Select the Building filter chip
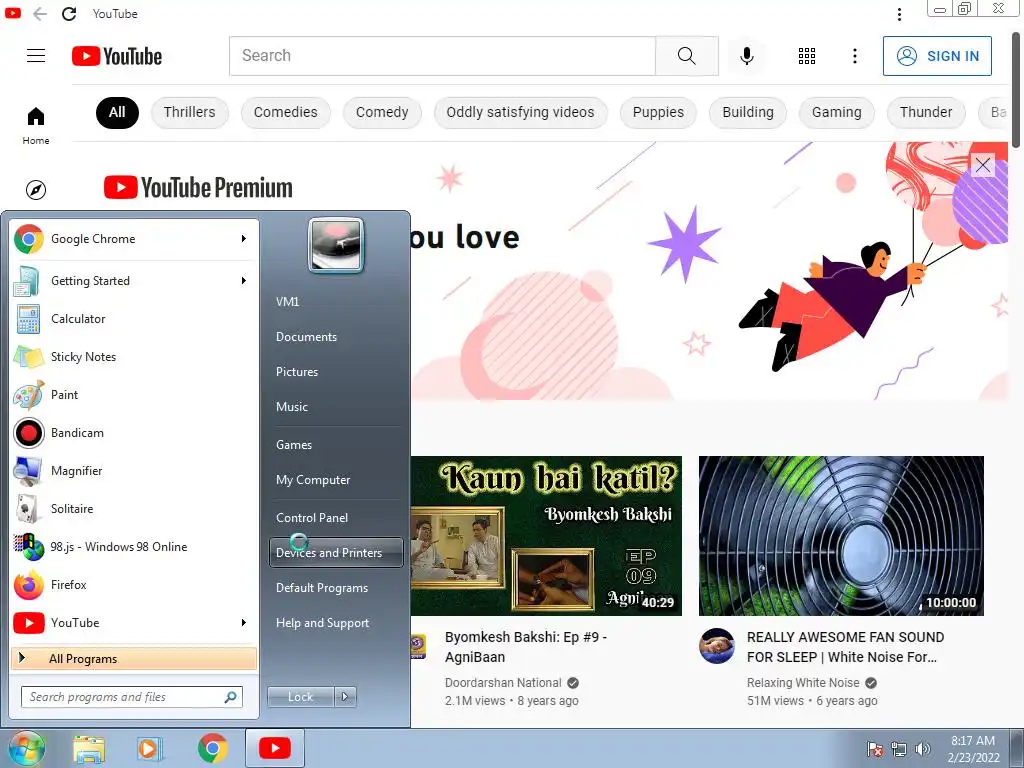This screenshot has height=768, width=1024. point(748,112)
